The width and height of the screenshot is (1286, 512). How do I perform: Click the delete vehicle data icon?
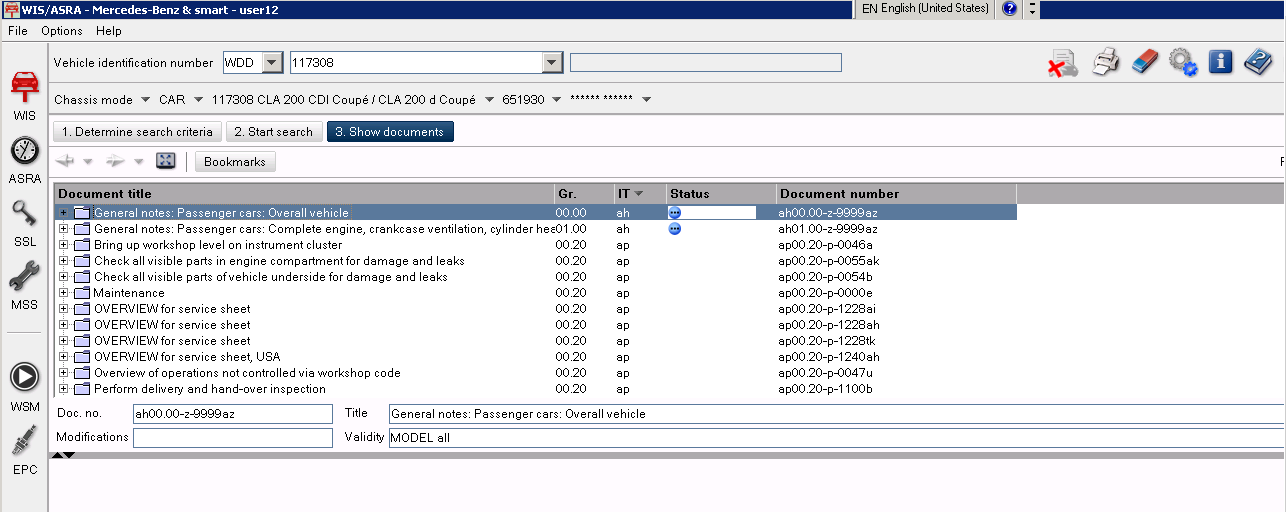click(1062, 63)
